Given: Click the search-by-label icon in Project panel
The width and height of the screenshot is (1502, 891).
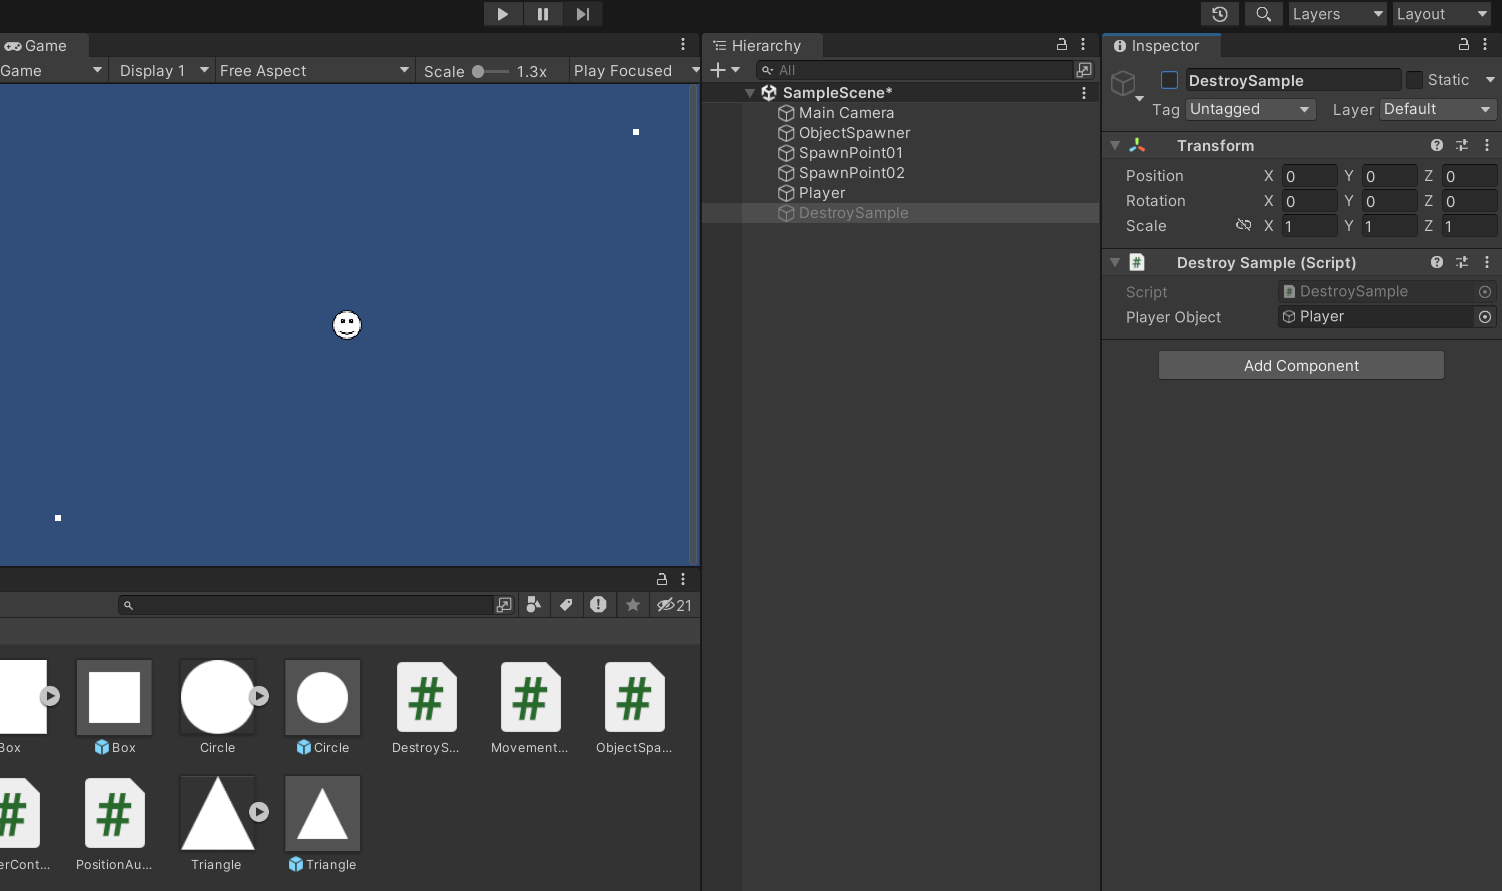Looking at the screenshot, I should click(x=566, y=605).
